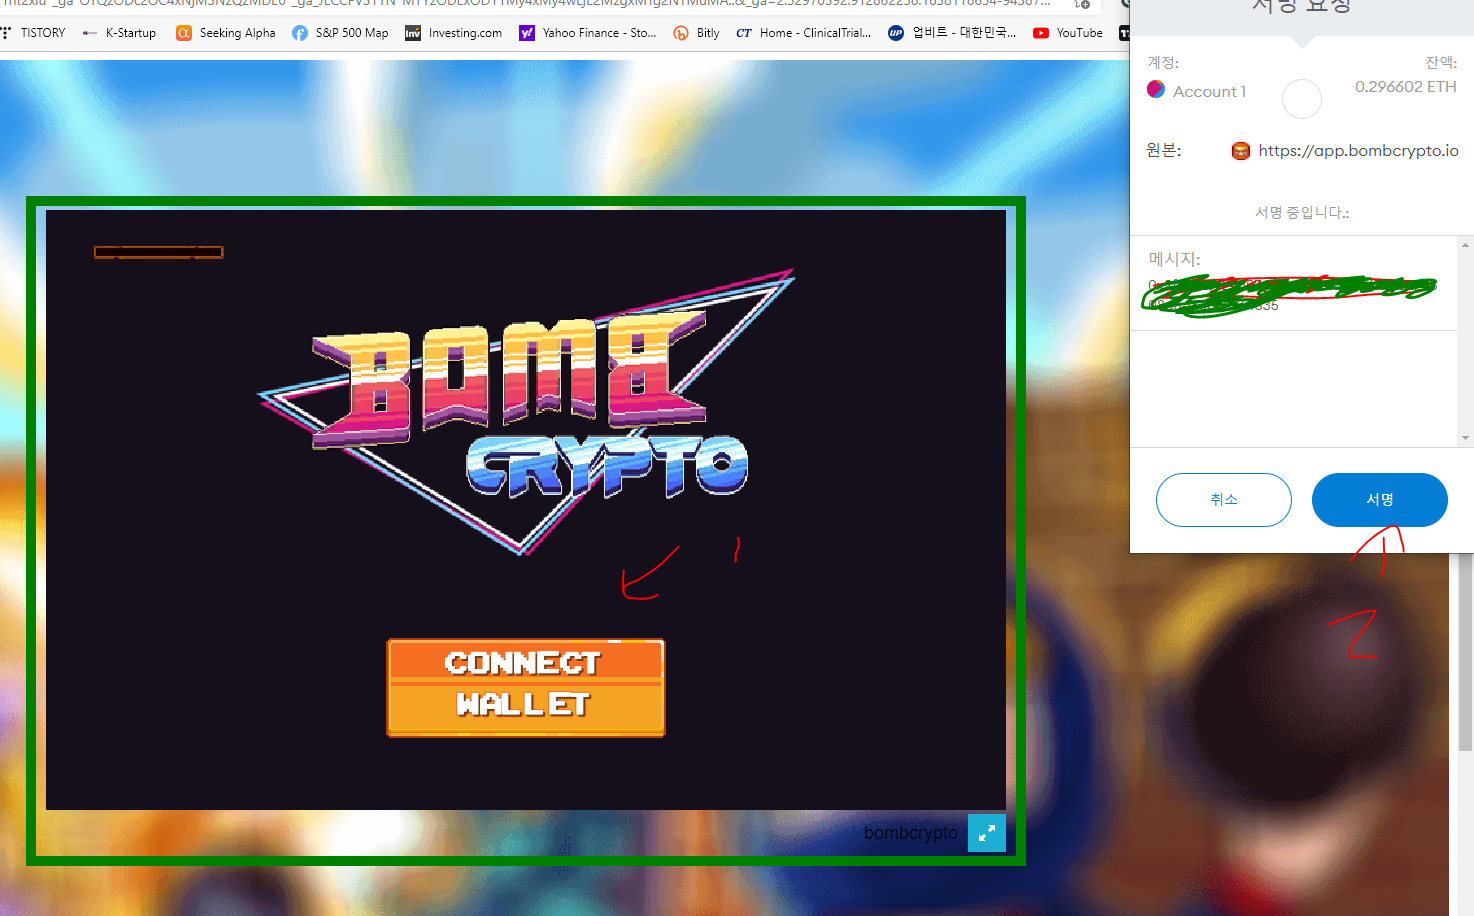This screenshot has width=1474, height=916.
Task: Click the 메시지: label in the popup
Action: (x=1174, y=259)
